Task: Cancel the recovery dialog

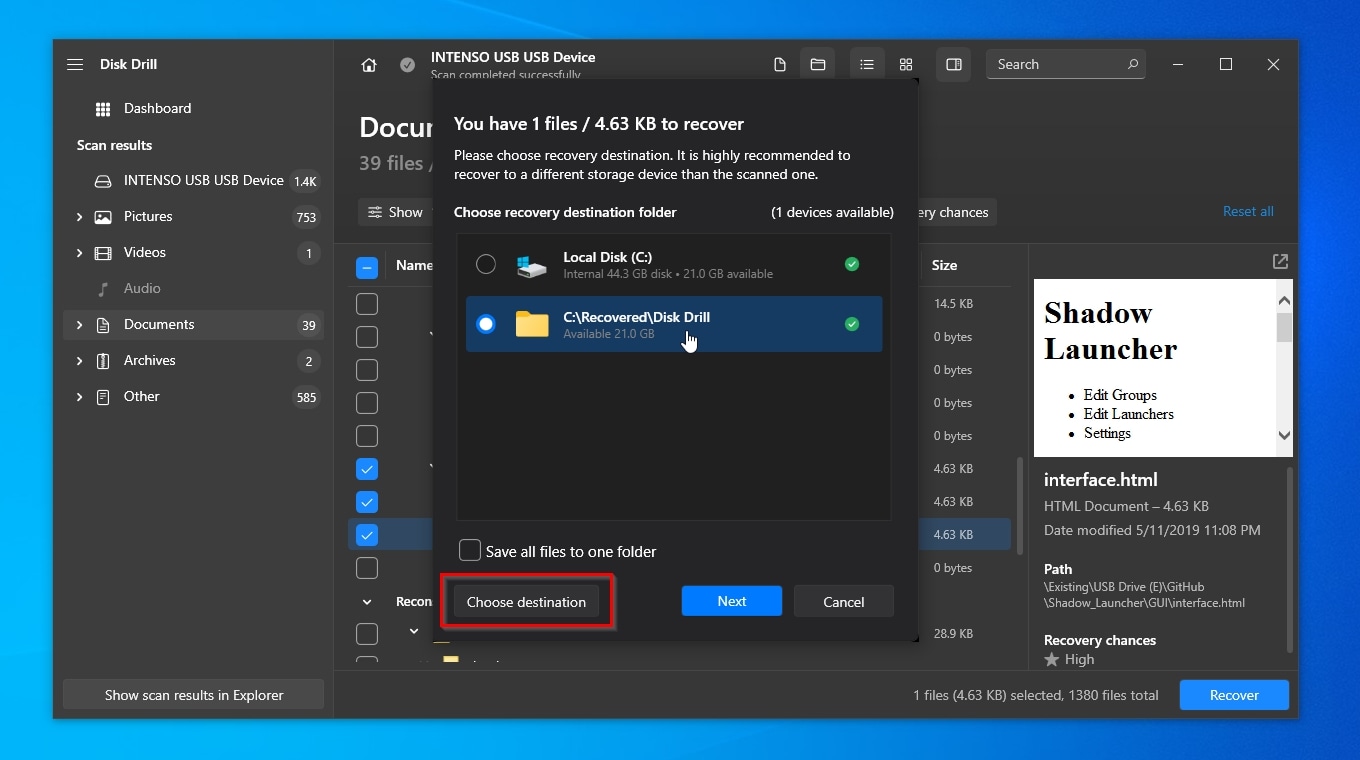Action: (844, 602)
